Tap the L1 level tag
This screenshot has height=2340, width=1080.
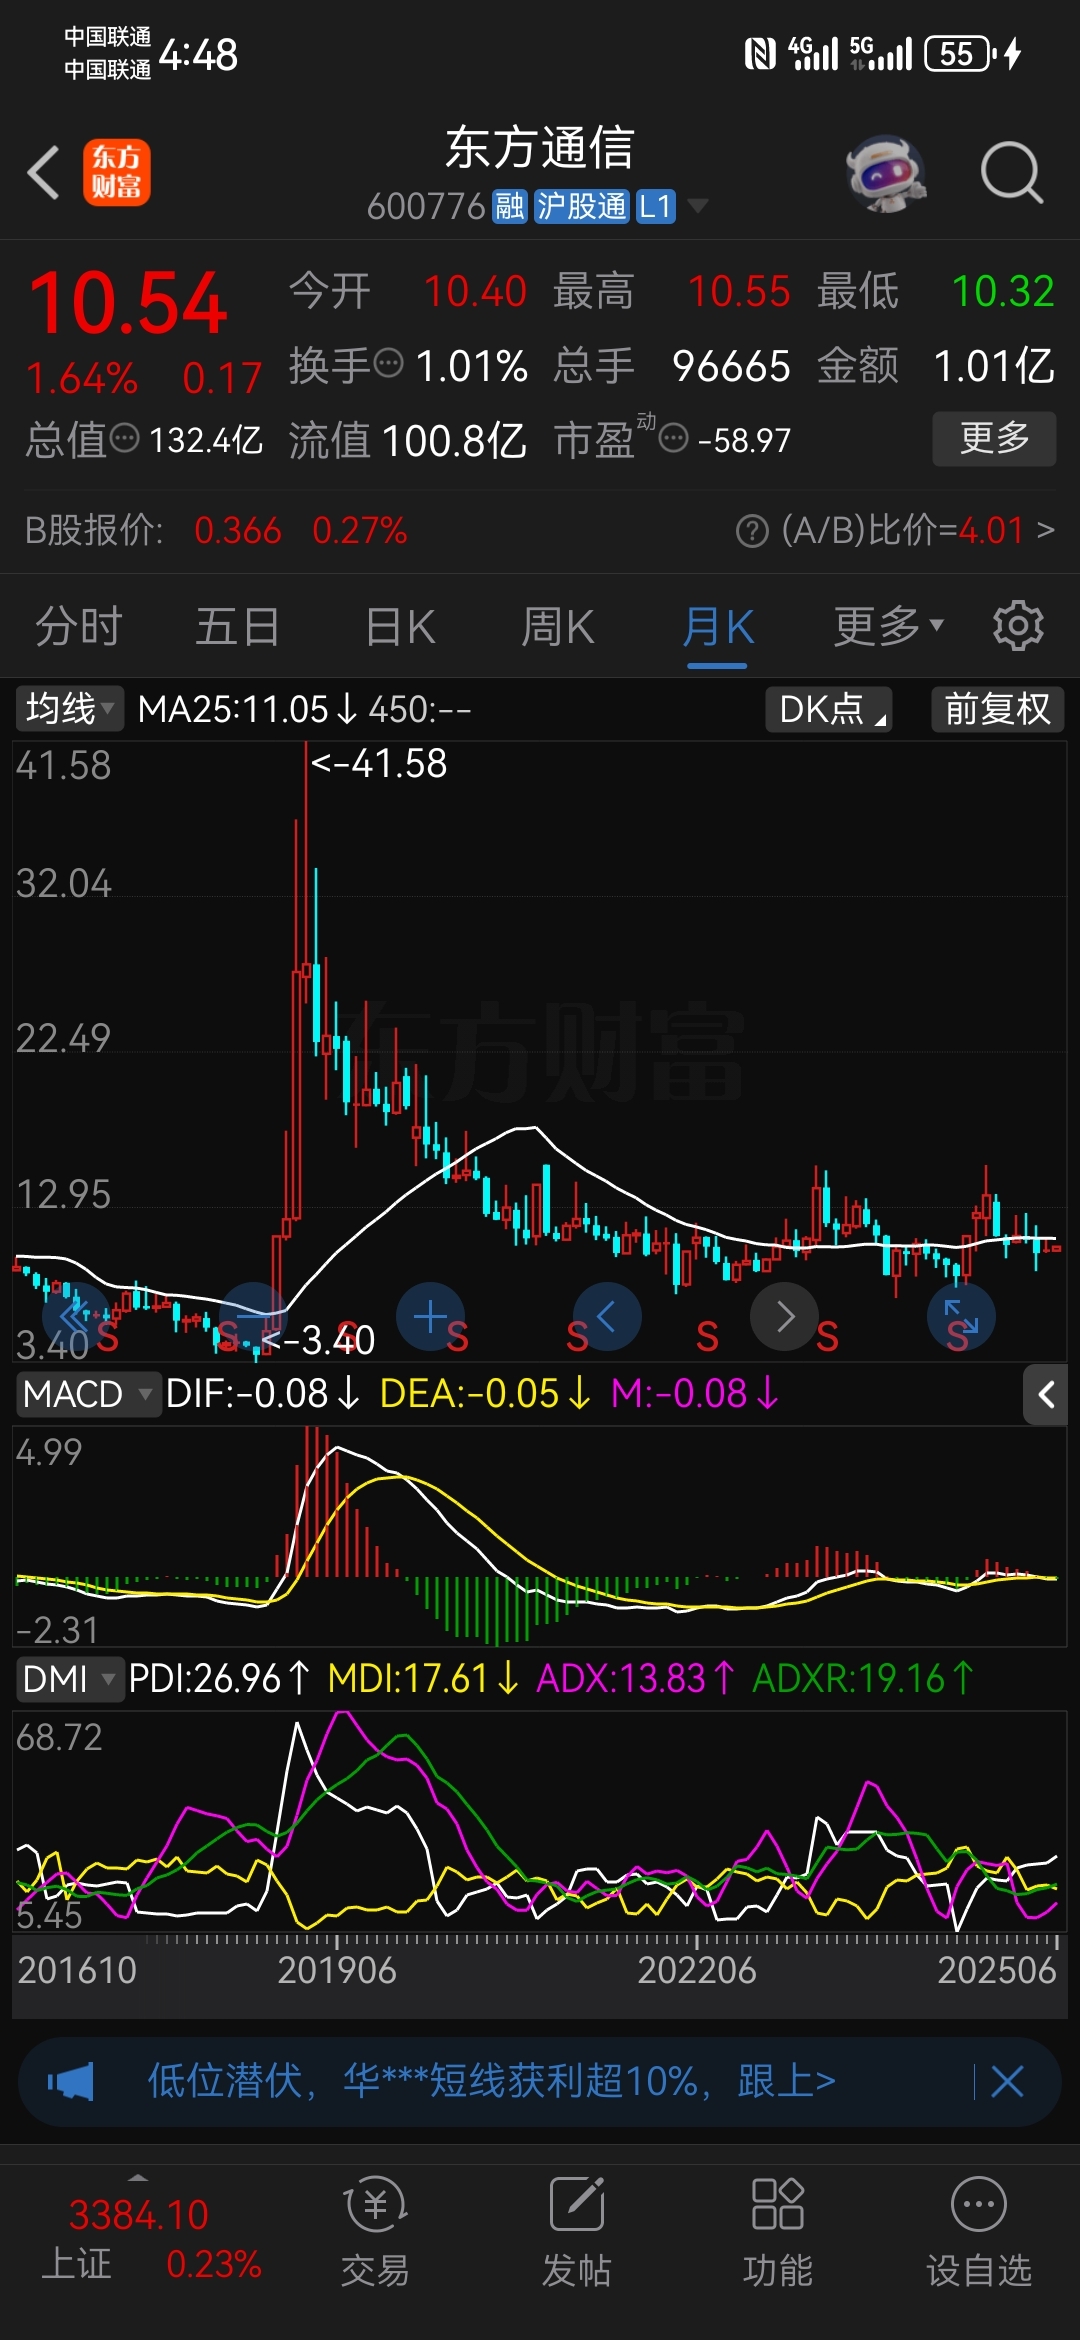(655, 206)
